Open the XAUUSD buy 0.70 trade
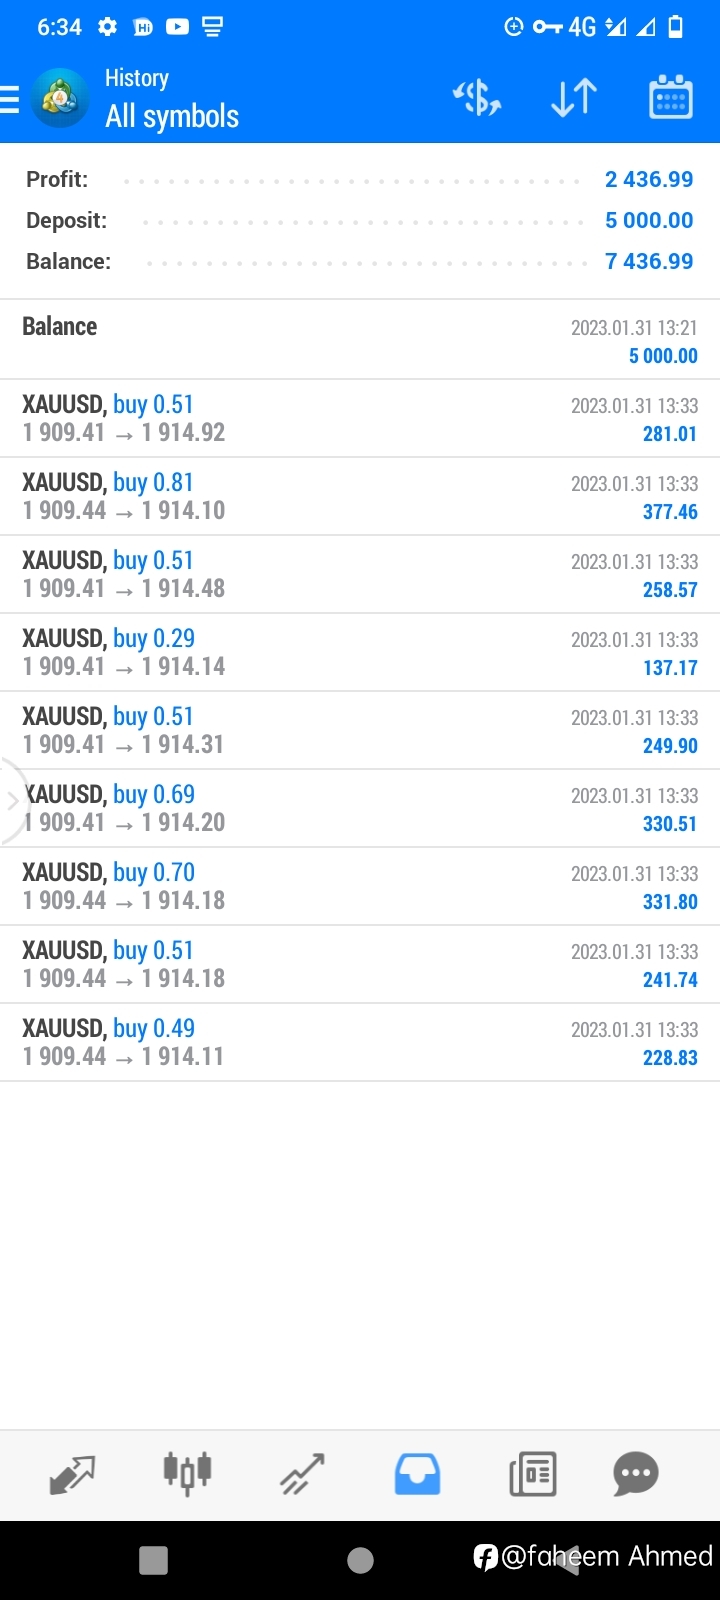 coord(360,886)
